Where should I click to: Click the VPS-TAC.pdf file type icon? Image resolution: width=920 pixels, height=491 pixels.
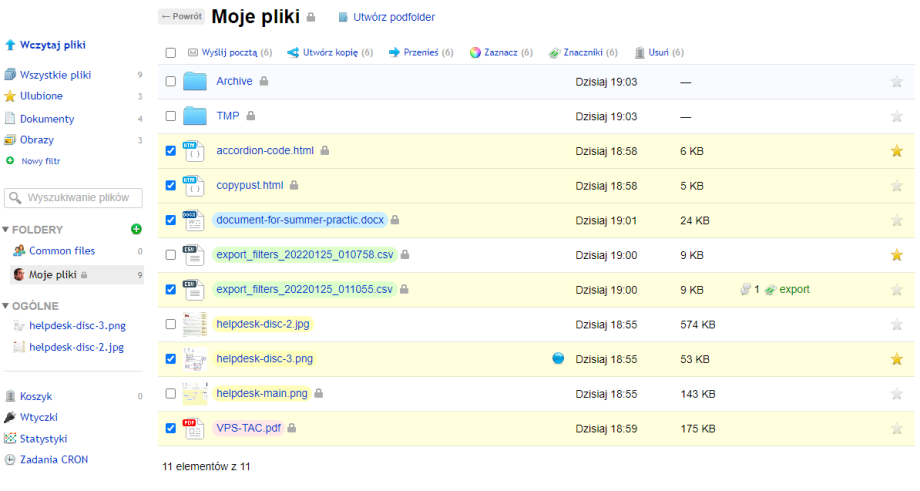click(x=193, y=428)
